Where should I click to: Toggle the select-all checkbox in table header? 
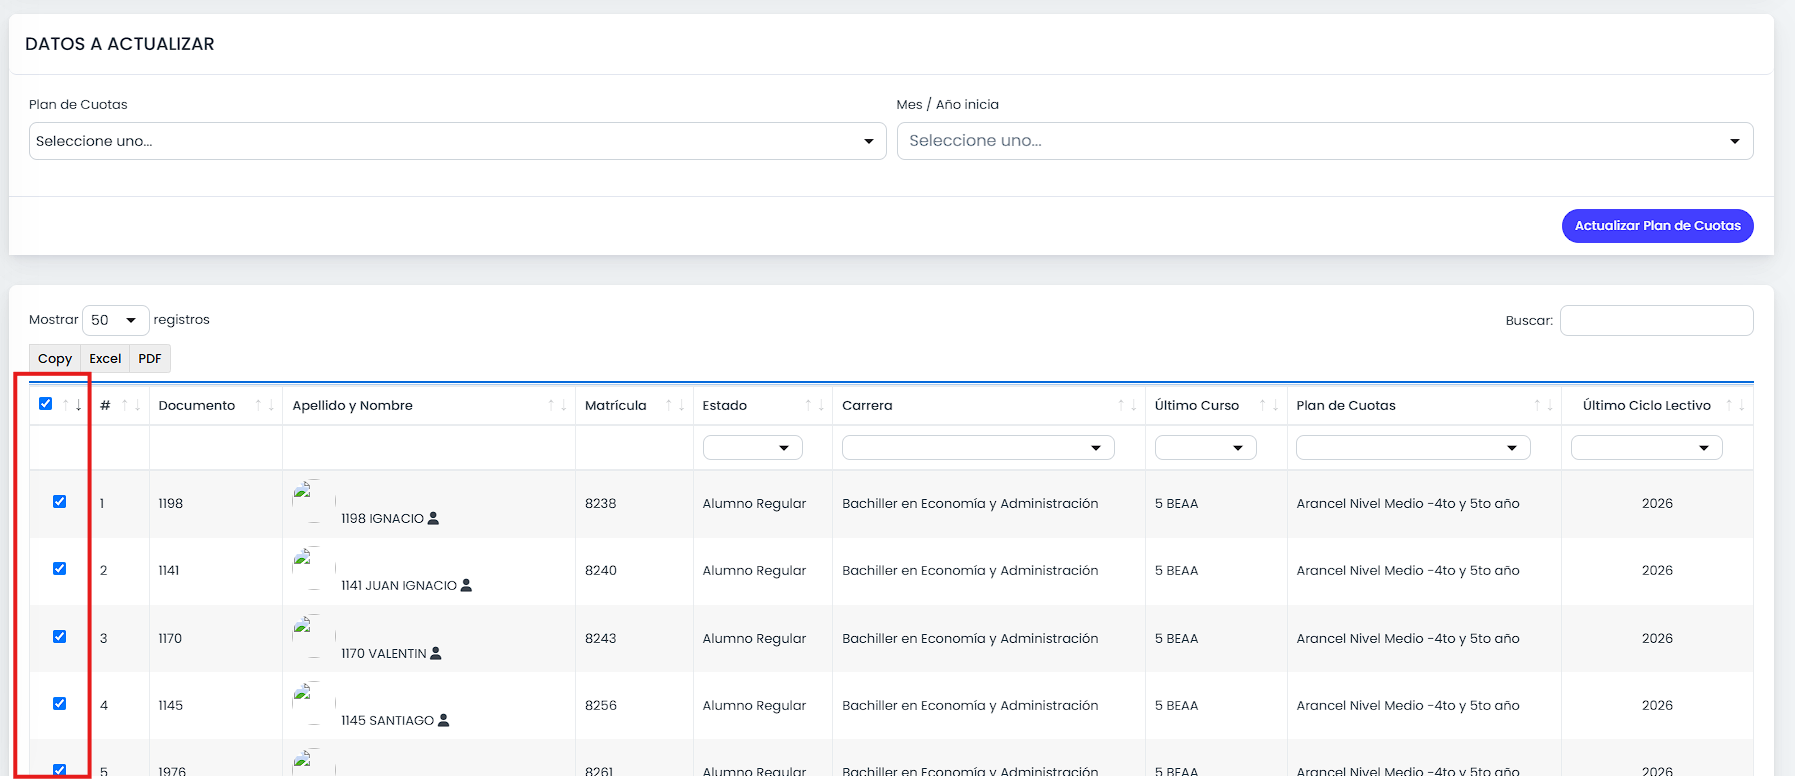(45, 404)
